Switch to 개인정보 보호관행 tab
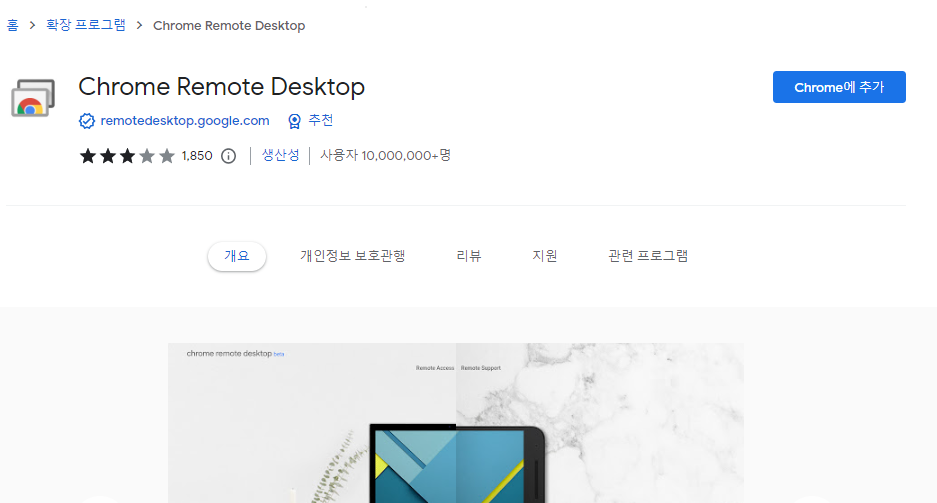Viewport: 937px width, 503px height. coord(353,256)
